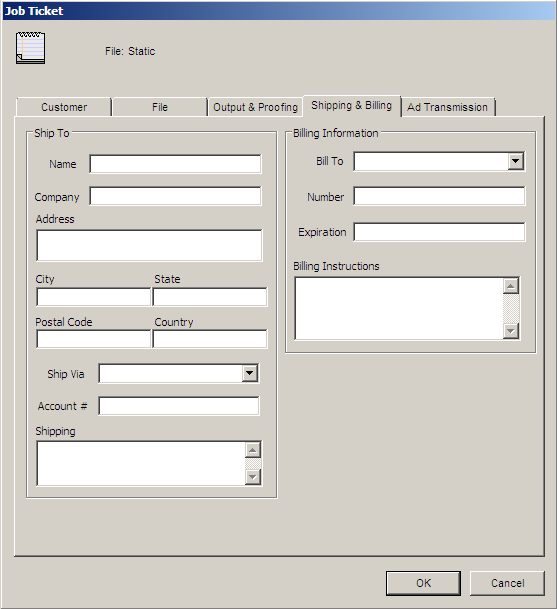Select the Output & Proofing tab
Screen dimensions: 557x609
click(x=255, y=107)
